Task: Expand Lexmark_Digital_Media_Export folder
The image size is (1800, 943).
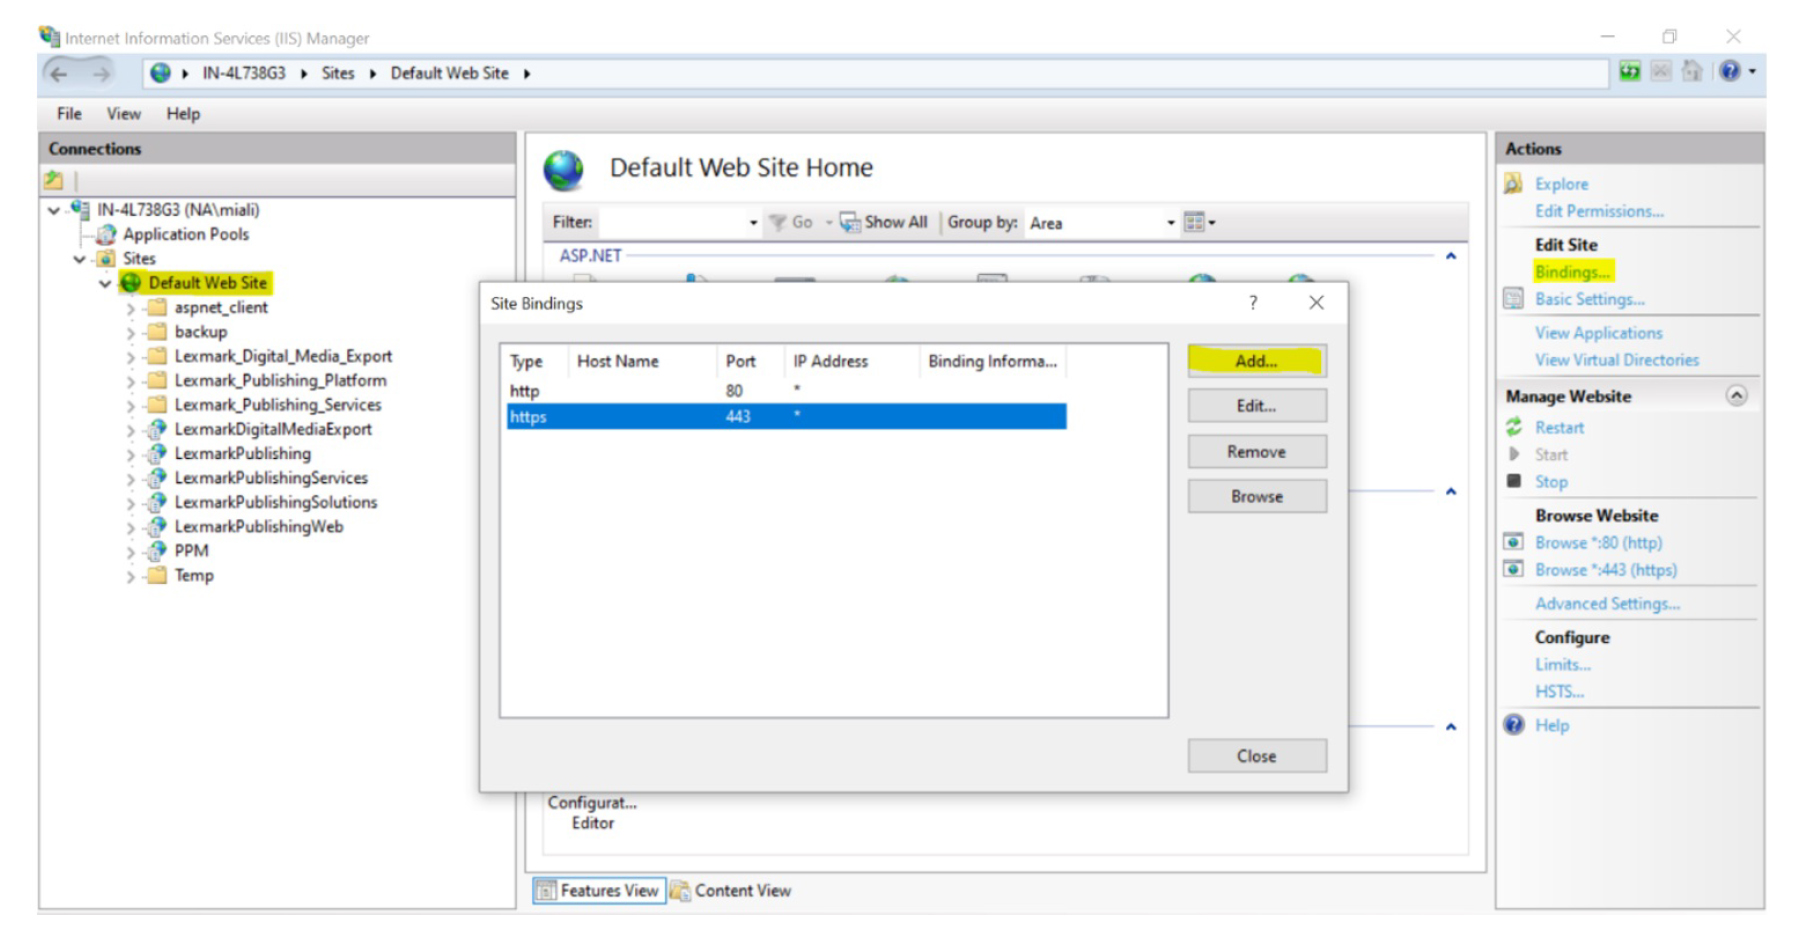Action: tap(131, 357)
